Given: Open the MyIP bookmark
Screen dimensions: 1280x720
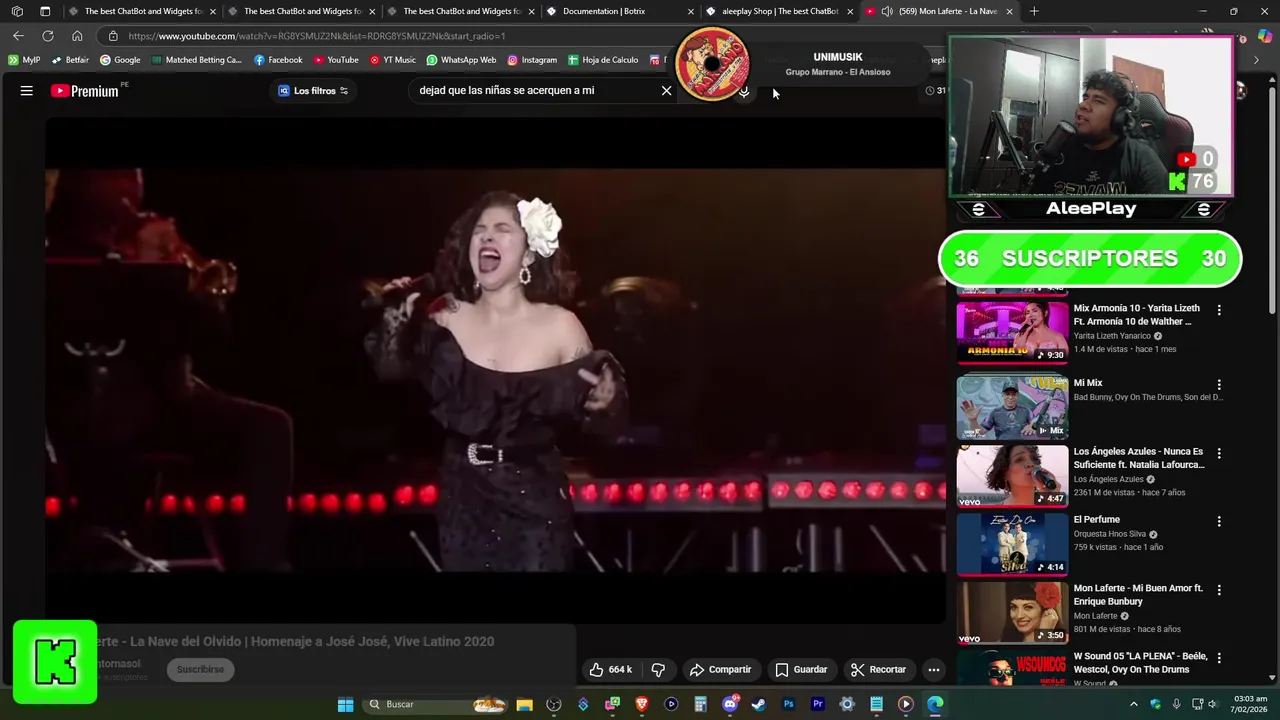Looking at the screenshot, I should pyautogui.click(x=24, y=60).
